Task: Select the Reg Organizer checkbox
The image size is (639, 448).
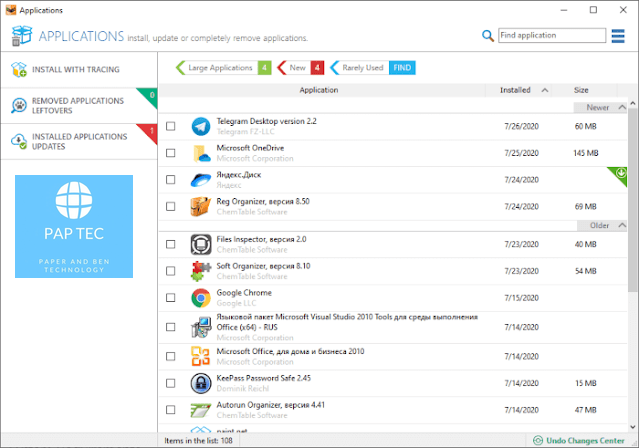Action: (171, 207)
